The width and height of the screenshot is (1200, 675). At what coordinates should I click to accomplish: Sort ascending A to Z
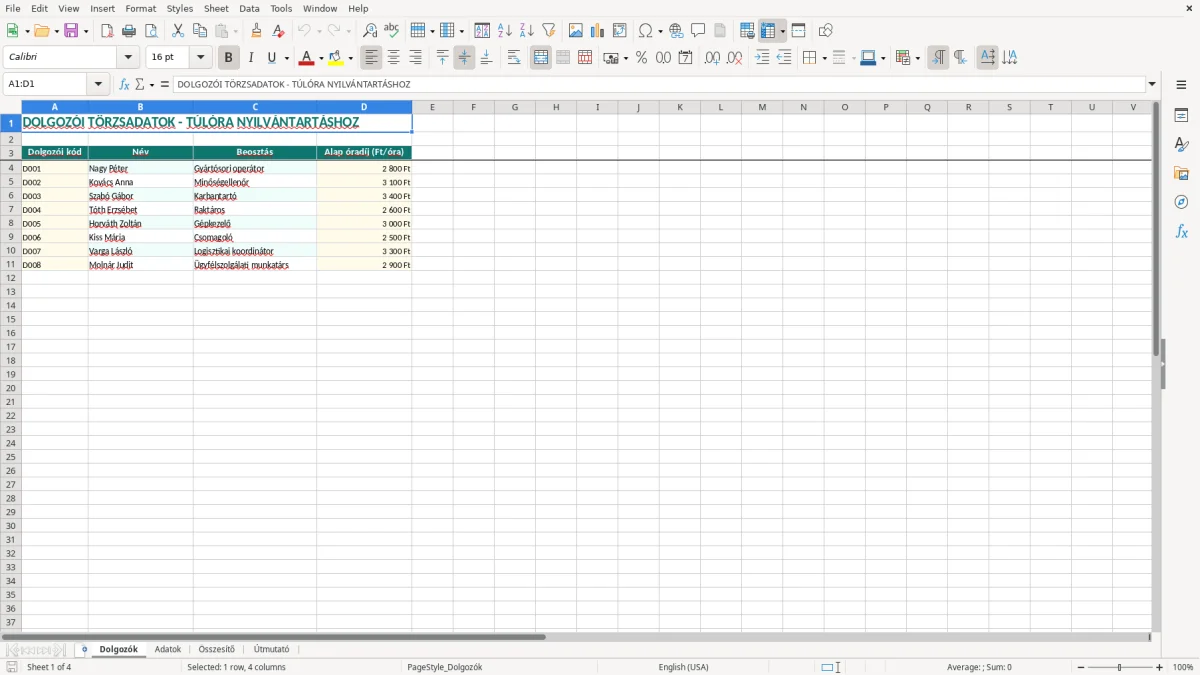505,31
